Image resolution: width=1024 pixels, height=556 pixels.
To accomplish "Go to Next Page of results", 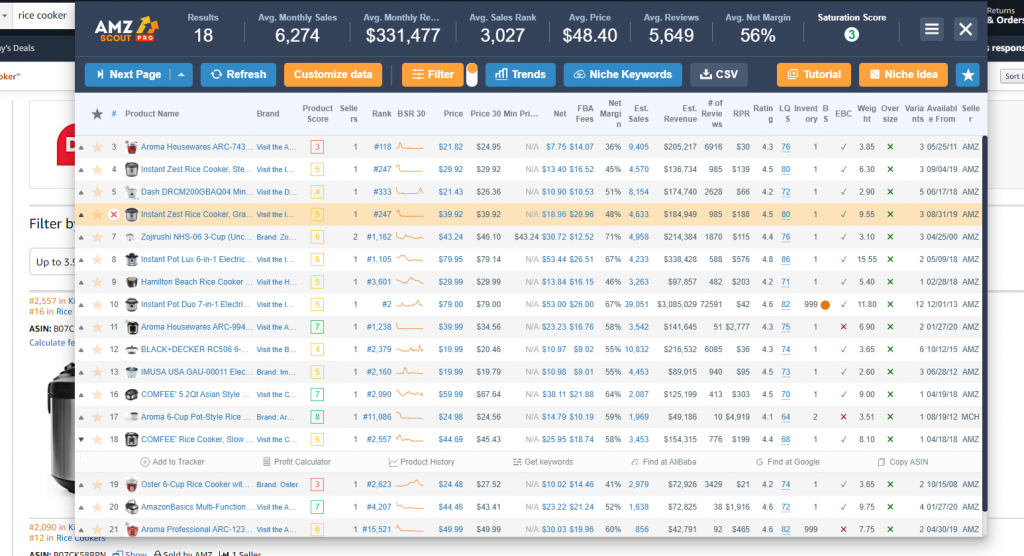I will click(x=128, y=74).
